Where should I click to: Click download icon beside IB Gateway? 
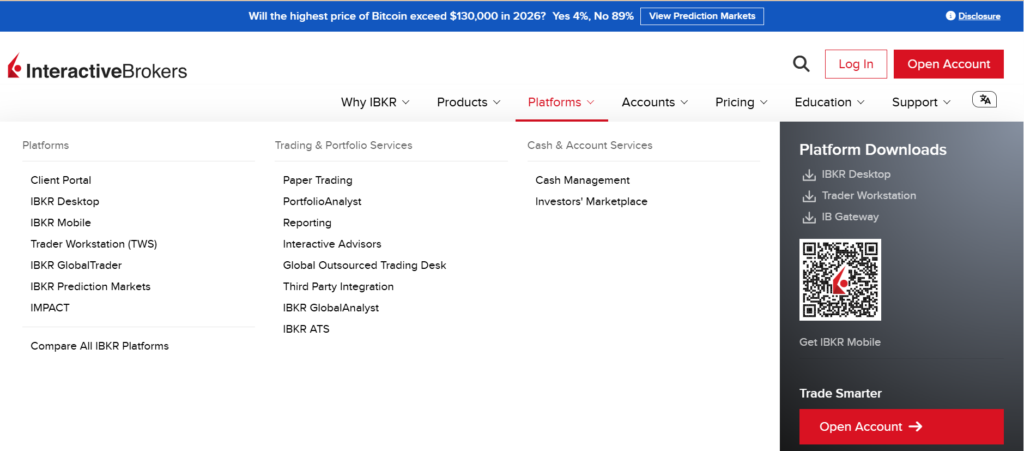pyautogui.click(x=808, y=217)
